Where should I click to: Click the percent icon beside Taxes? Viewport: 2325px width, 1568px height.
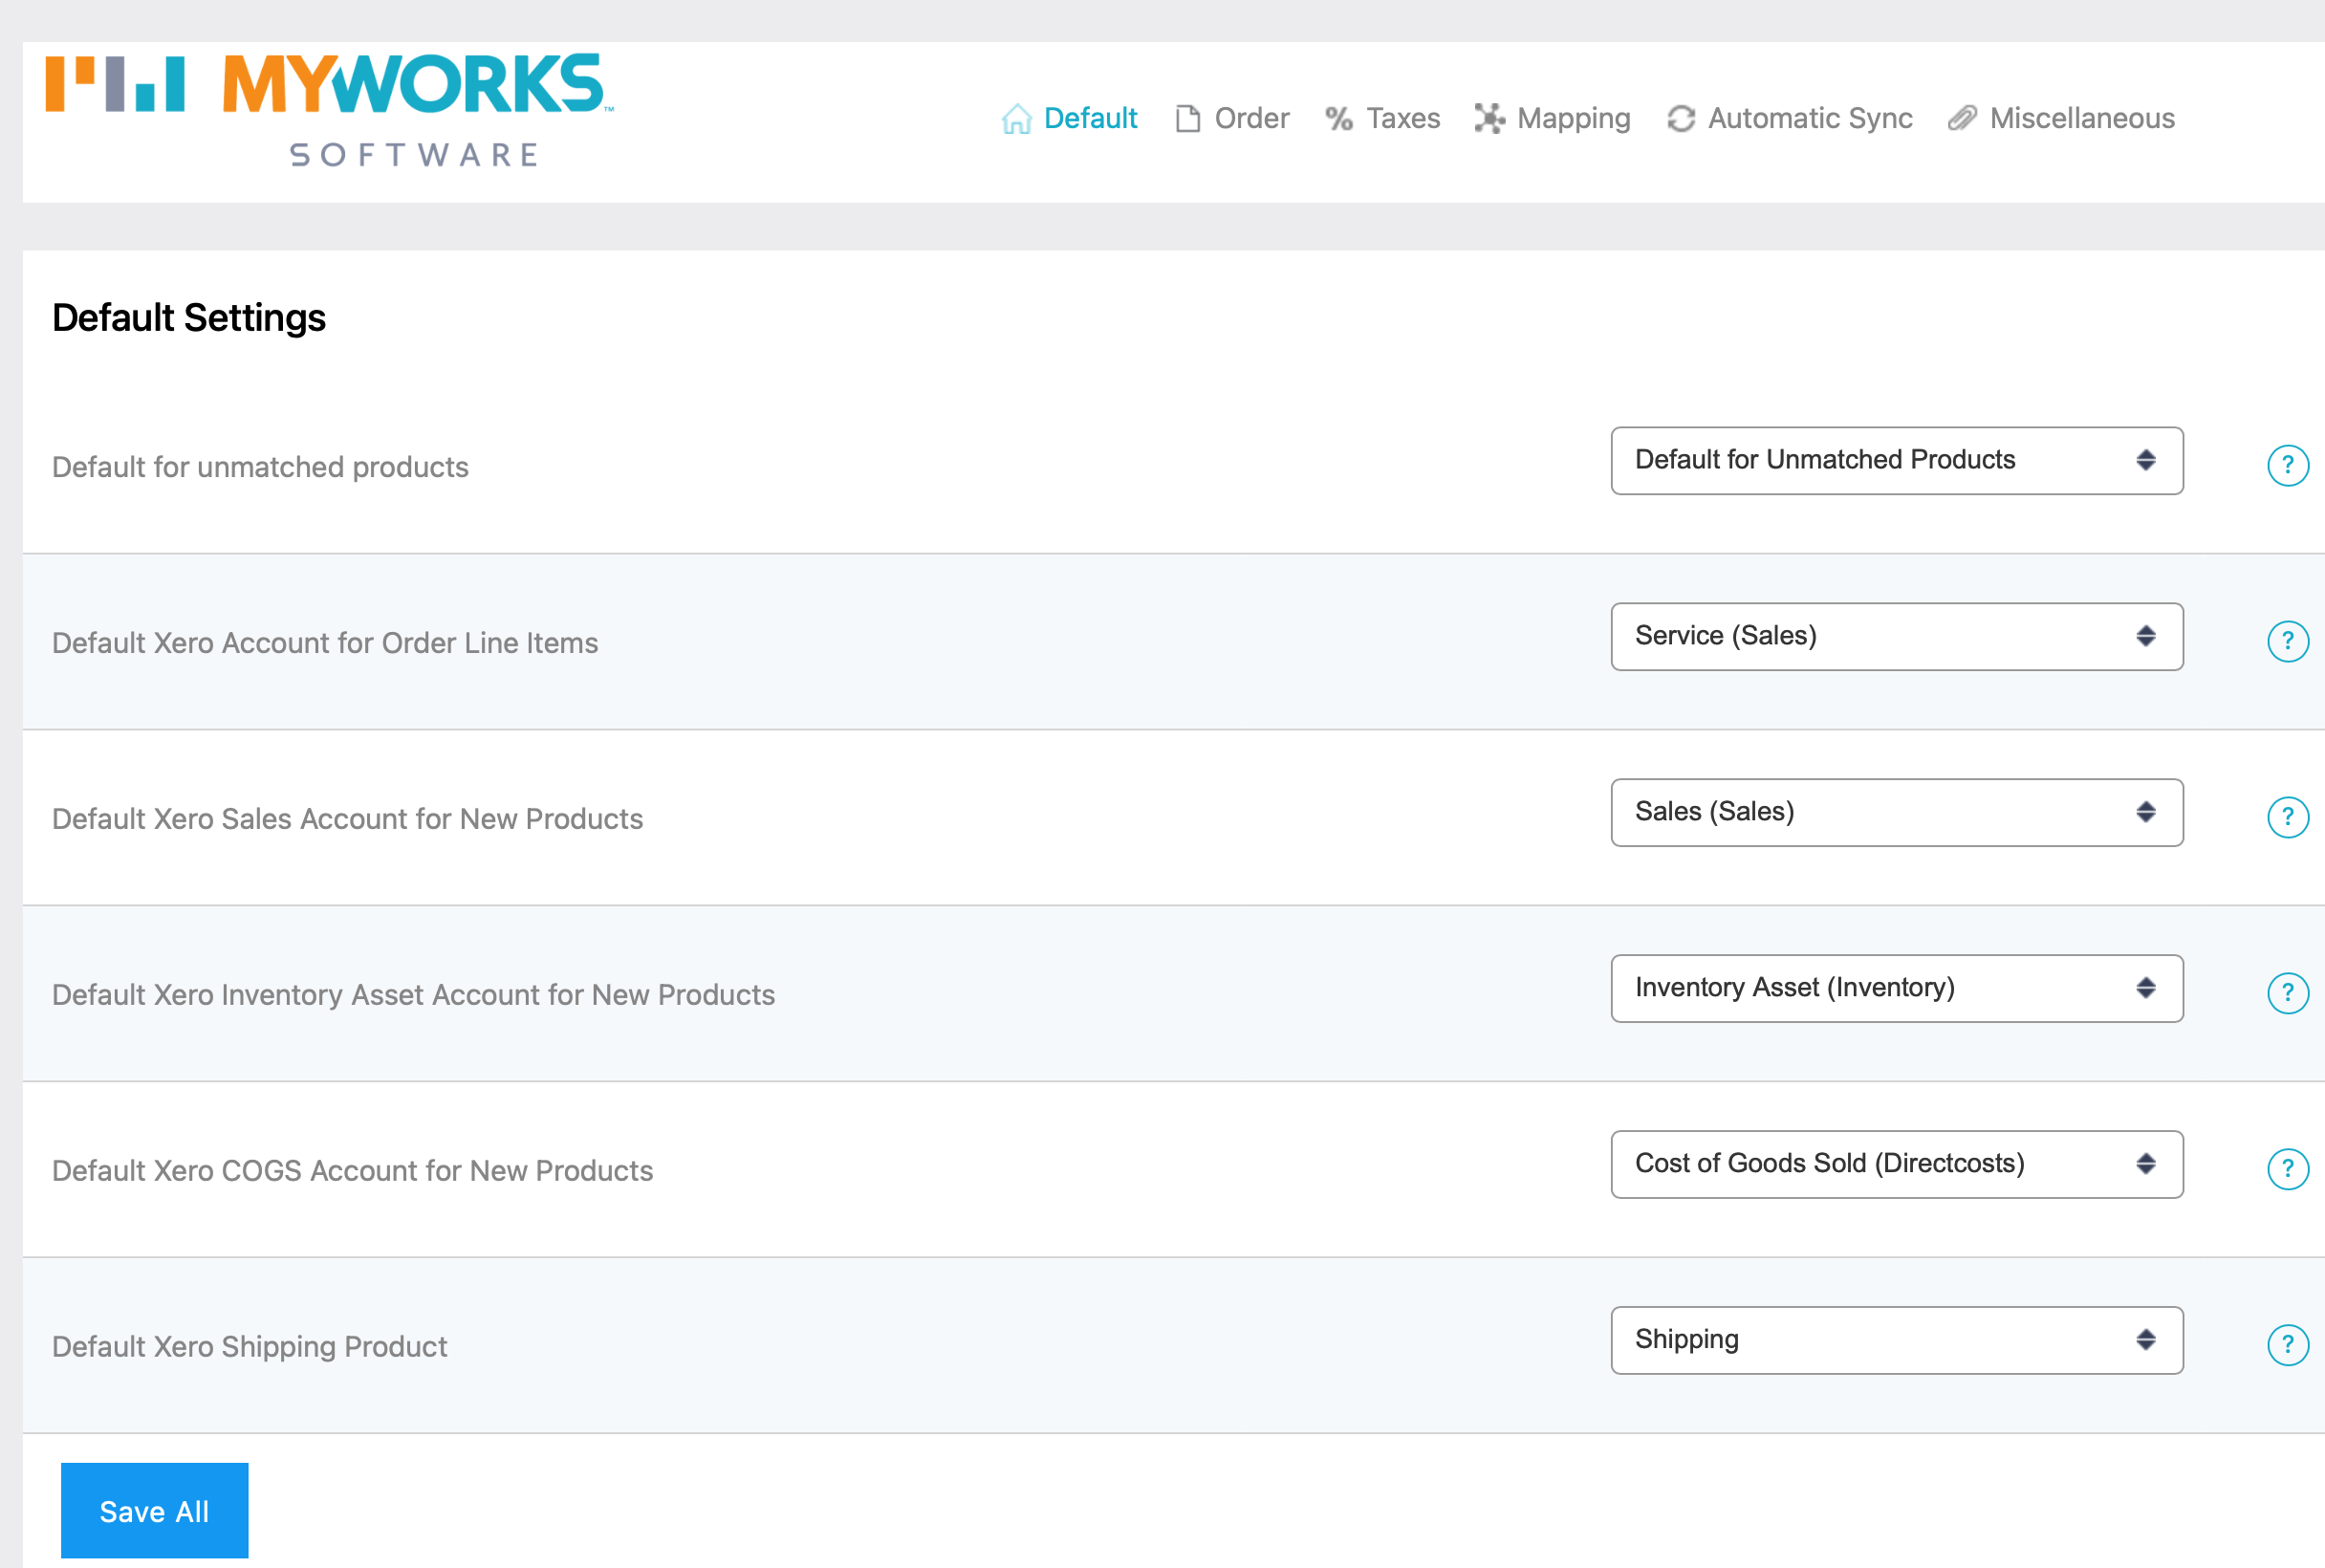coord(1339,119)
